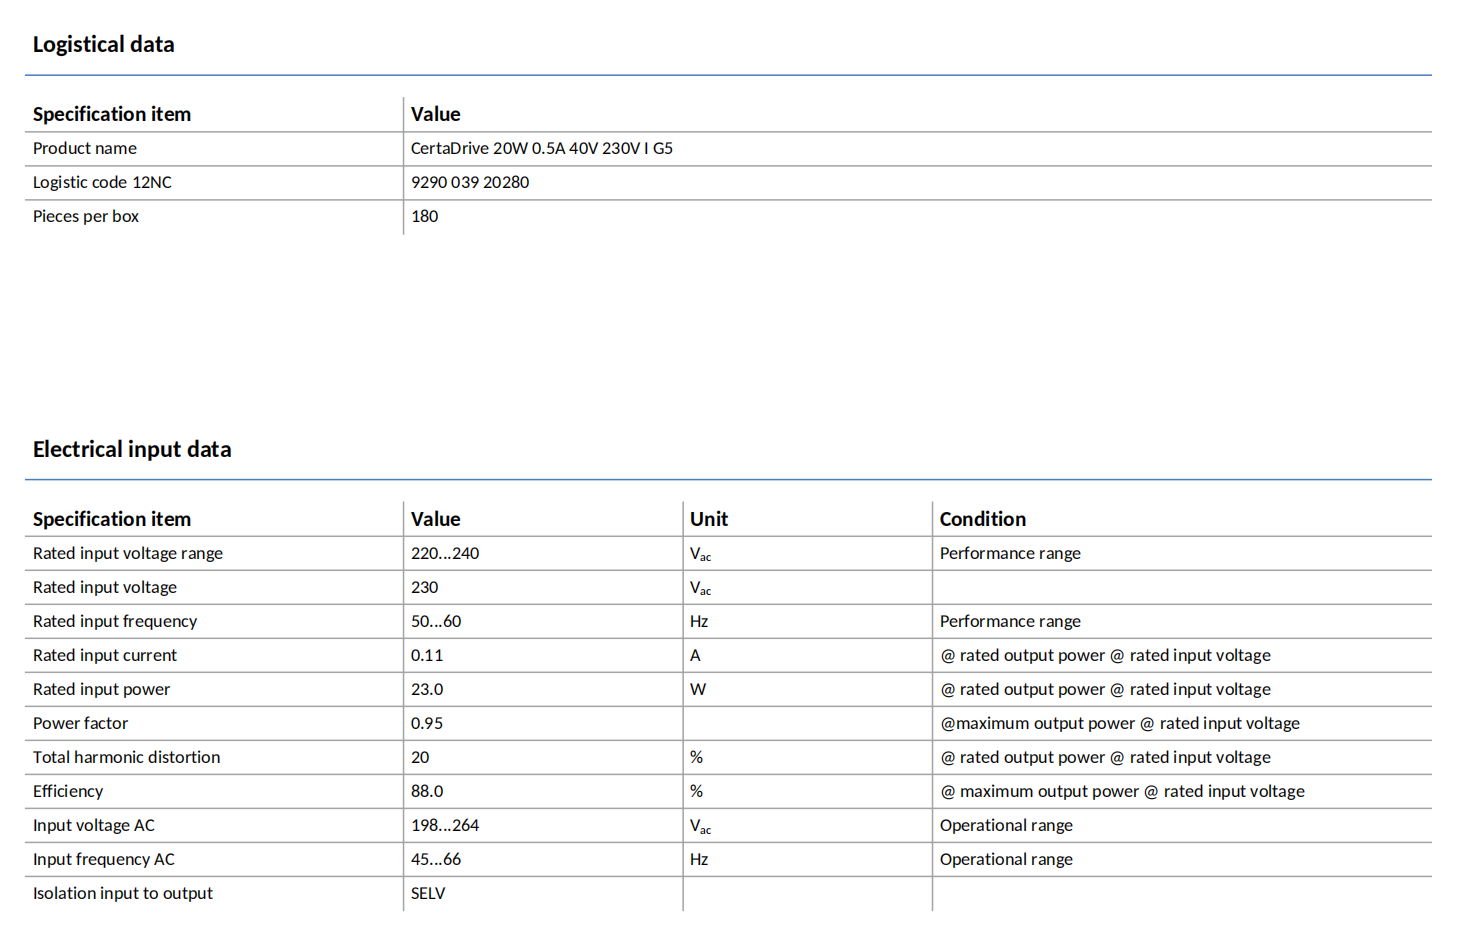Click the 'Logistical data' section heading
The image size is (1470, 935).
[x=103, y=44]
